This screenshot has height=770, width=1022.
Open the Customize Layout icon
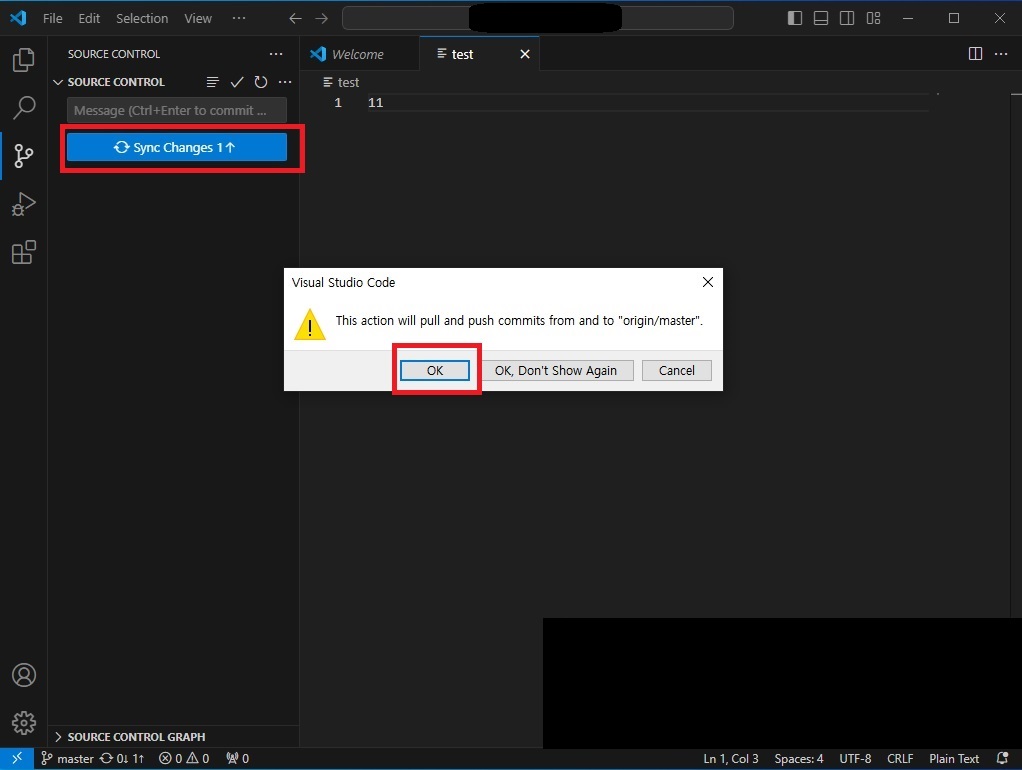click(x=873, y=18)
